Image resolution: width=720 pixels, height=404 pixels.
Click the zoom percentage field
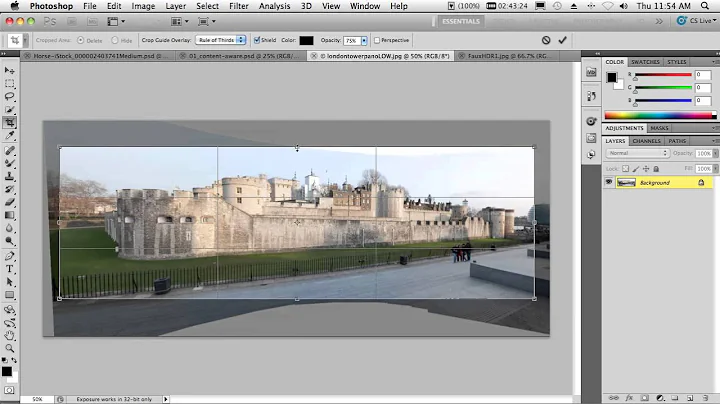(38, 399)
